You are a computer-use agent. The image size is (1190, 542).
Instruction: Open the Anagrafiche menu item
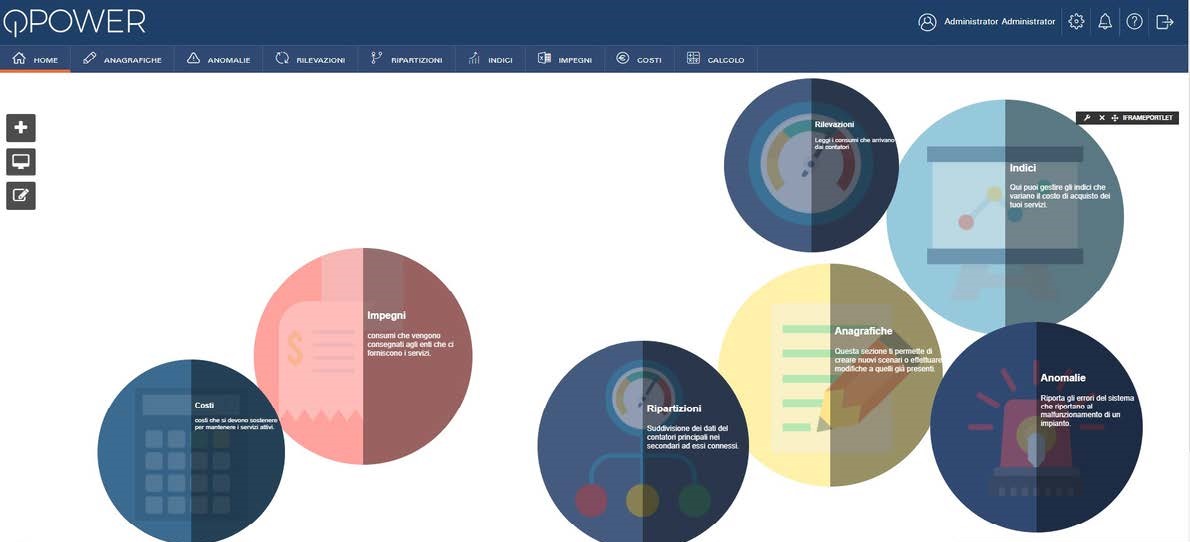pyautogui.click(x=122, y=59)
